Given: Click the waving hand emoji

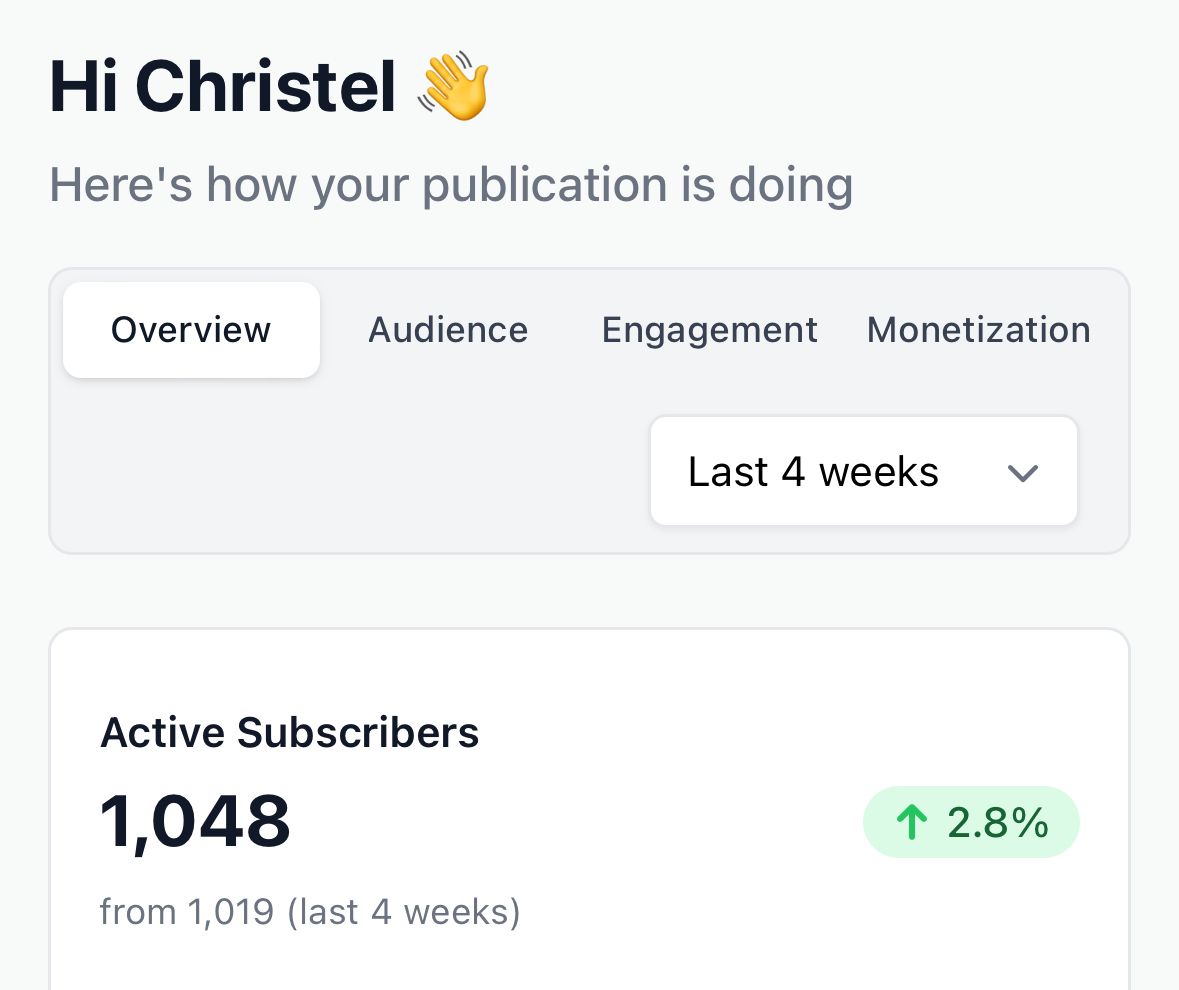Looking at the screenshot, I should (x=454, y=88).
